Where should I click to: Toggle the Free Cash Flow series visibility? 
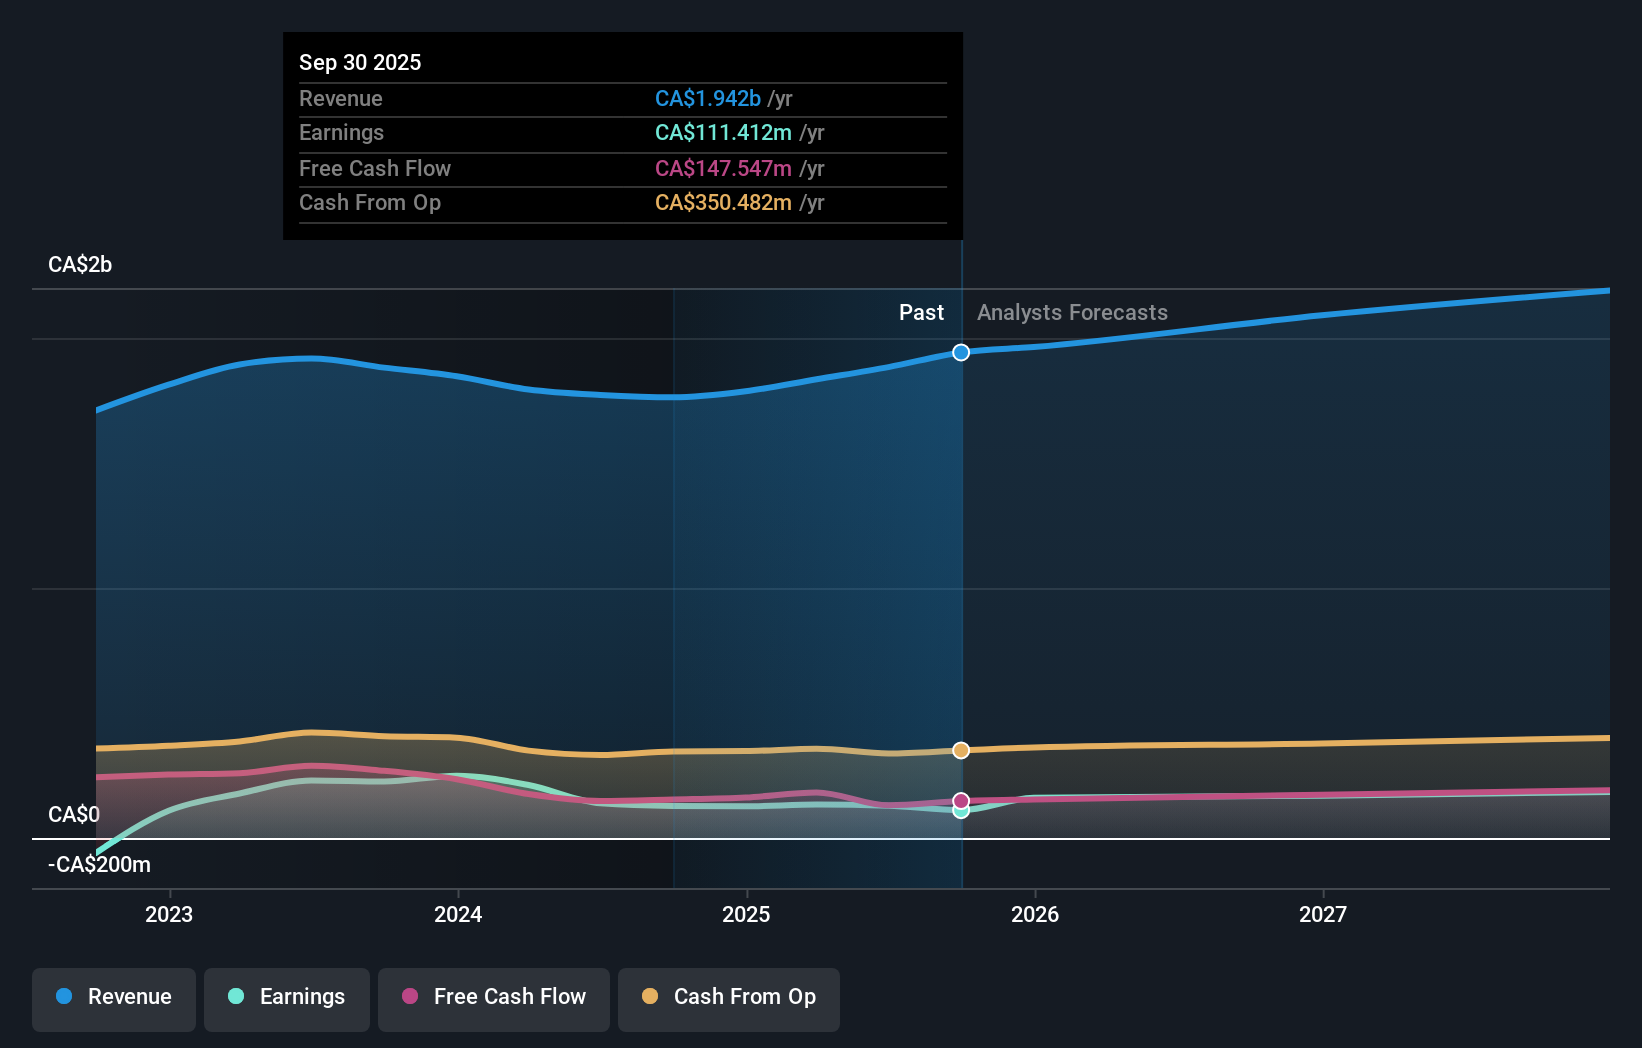click(494, 997)
